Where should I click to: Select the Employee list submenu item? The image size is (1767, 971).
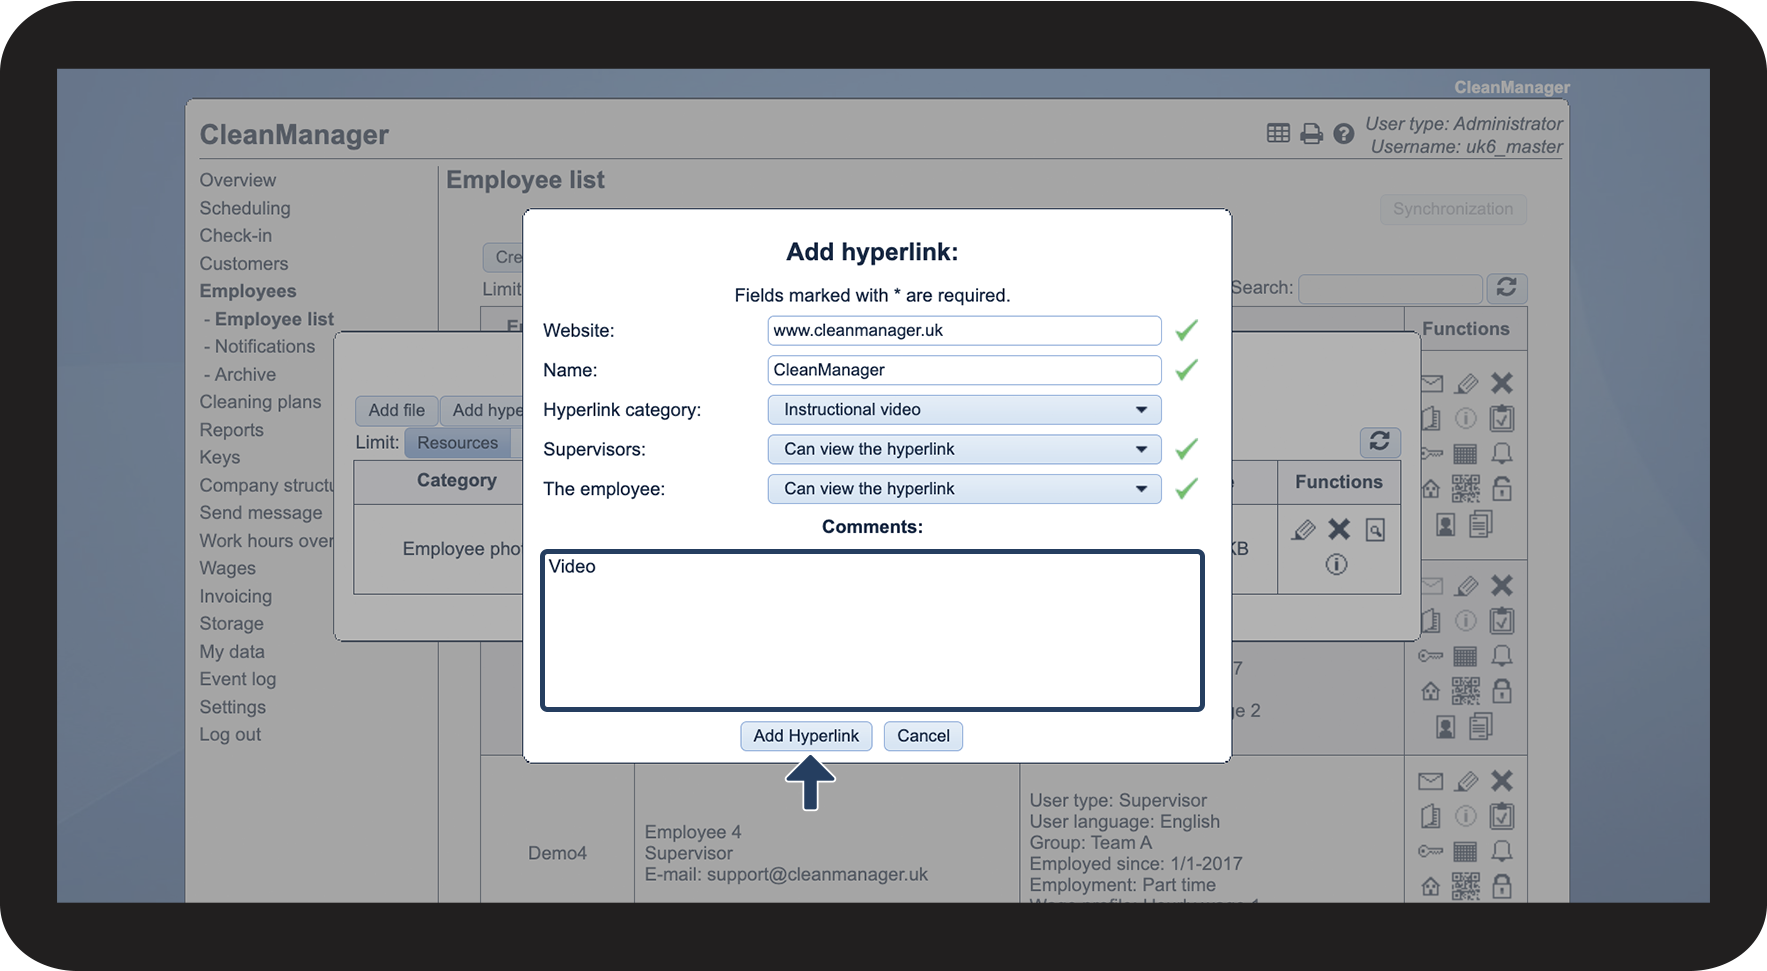point(274,319)
